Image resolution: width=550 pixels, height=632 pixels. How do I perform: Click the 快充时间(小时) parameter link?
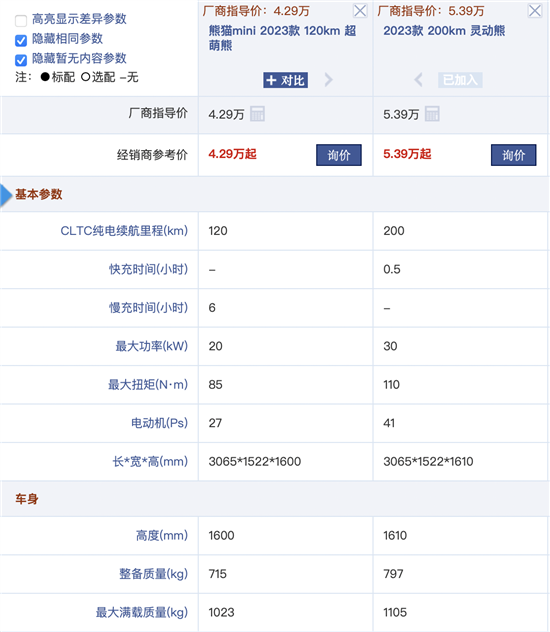point(148,269)
